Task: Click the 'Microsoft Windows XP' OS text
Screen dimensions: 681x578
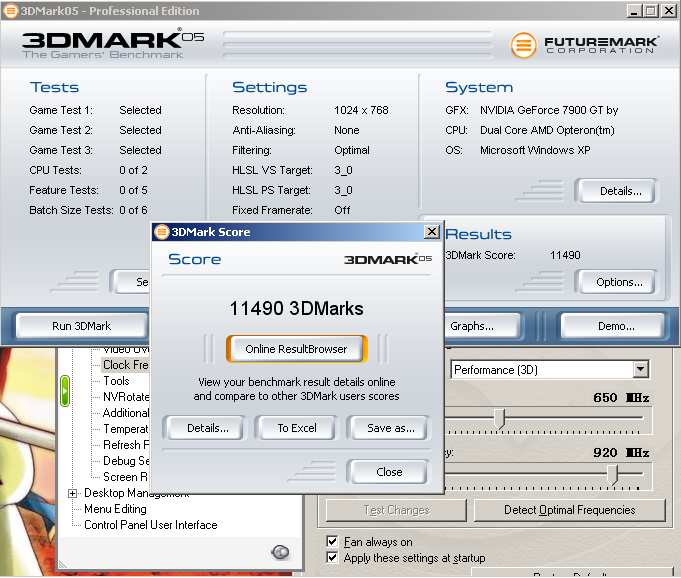Action: [x=535, y=150]
